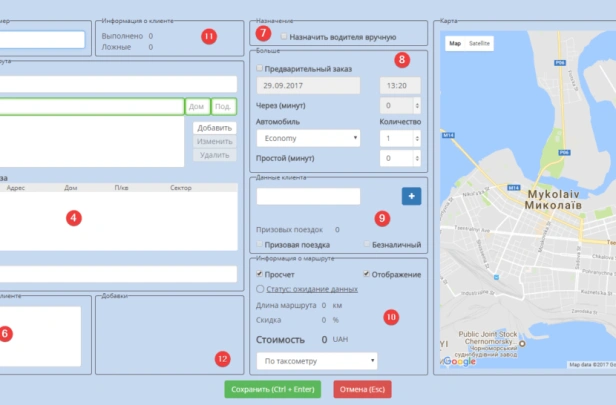Click red marker number 8
Image resolution: width=616 pixels, height=405 pixels.
point(402,62)
